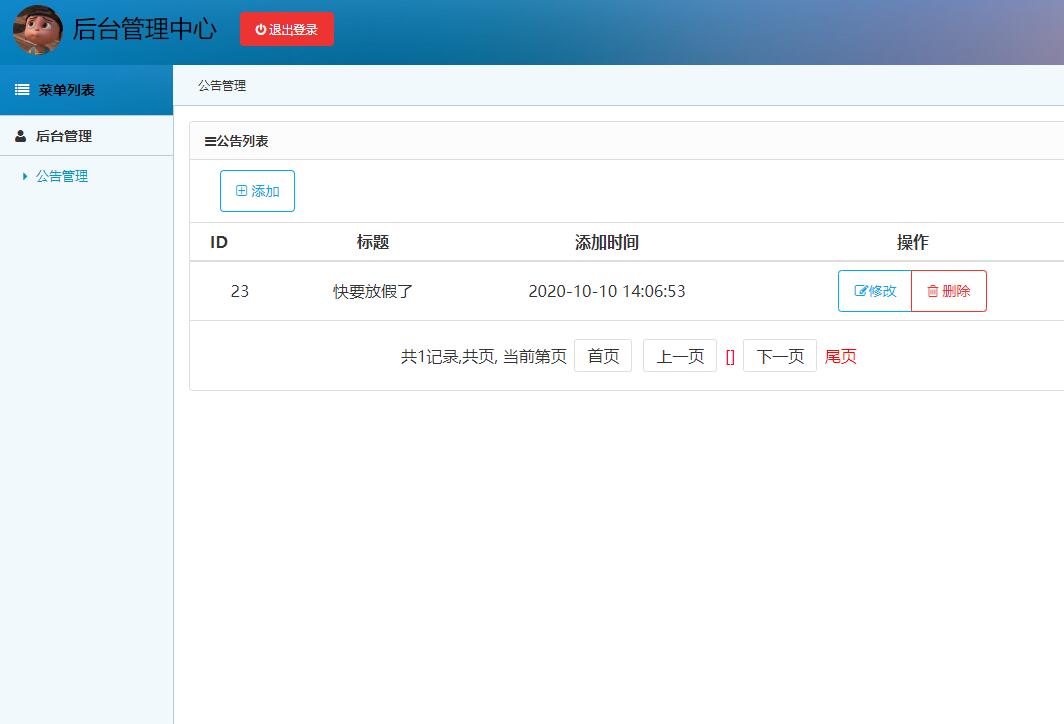Click the user icon next to 后台管理
Image resolution: width=1064 pixels, height=724 pixels.
[21, 135]
